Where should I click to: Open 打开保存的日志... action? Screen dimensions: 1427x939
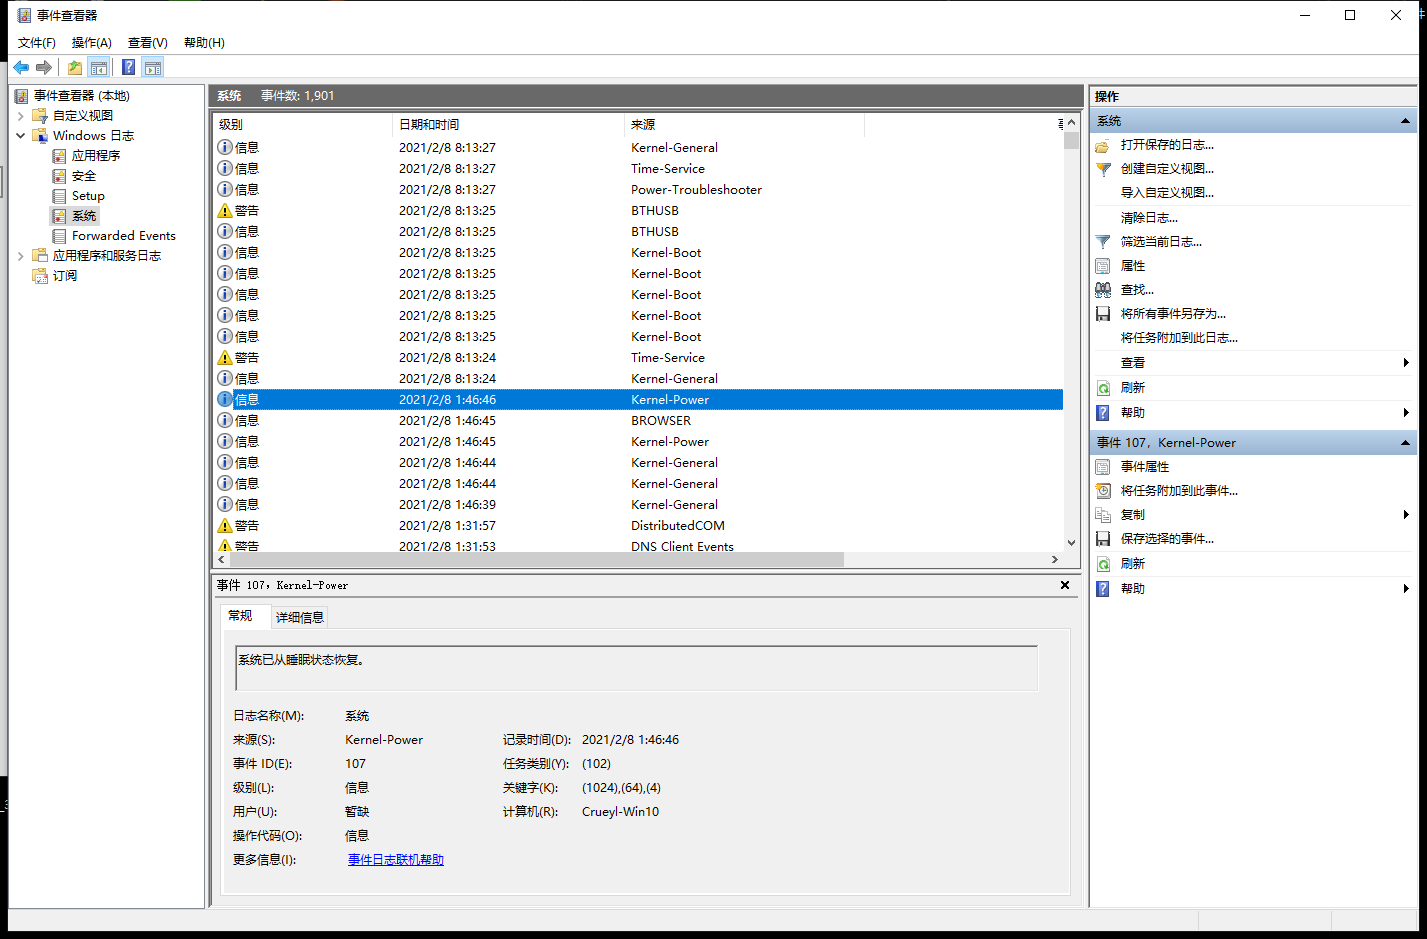tap(1167, 145)
